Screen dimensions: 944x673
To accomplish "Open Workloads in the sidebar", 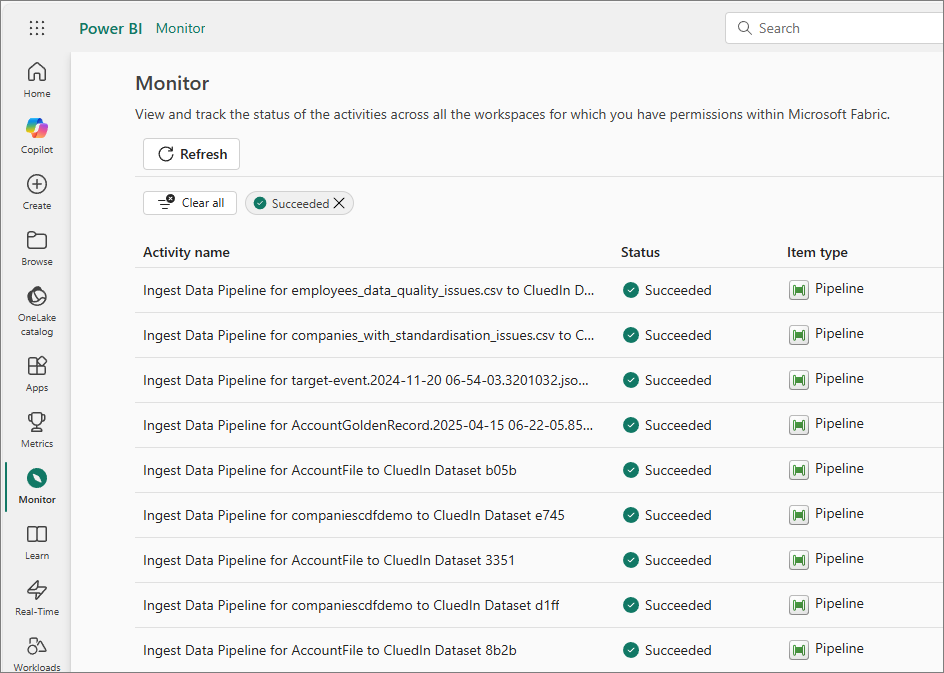I will pos(37,652).
